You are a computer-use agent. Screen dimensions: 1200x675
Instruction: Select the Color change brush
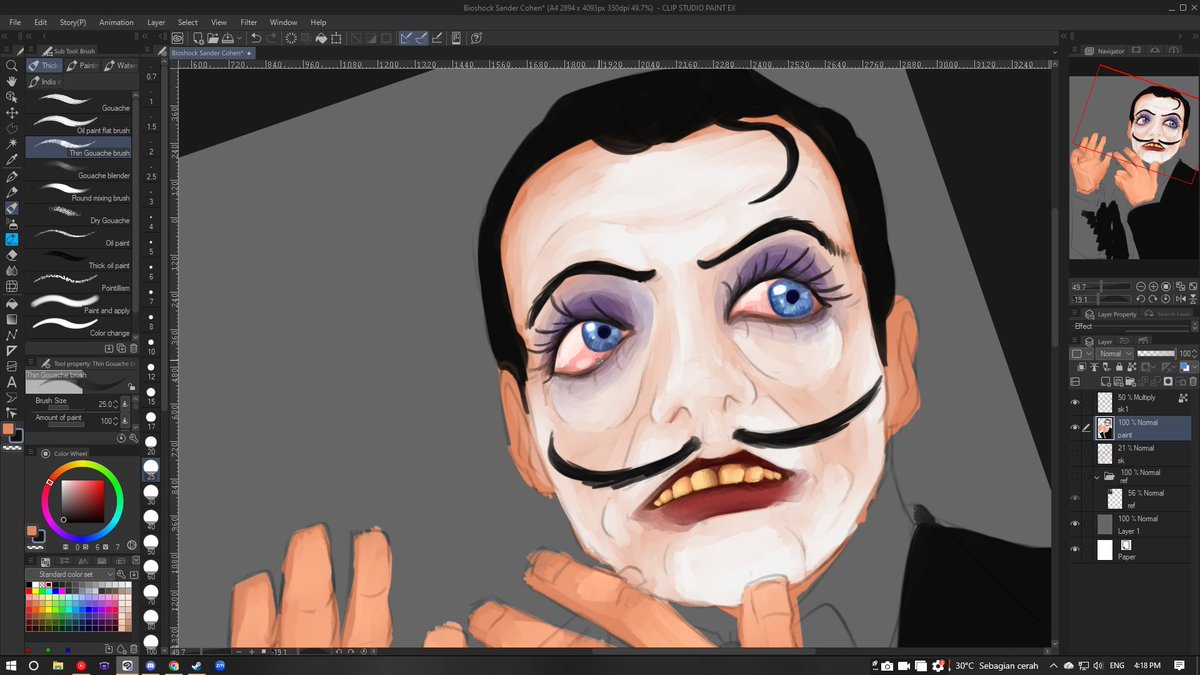coord(80,326)
